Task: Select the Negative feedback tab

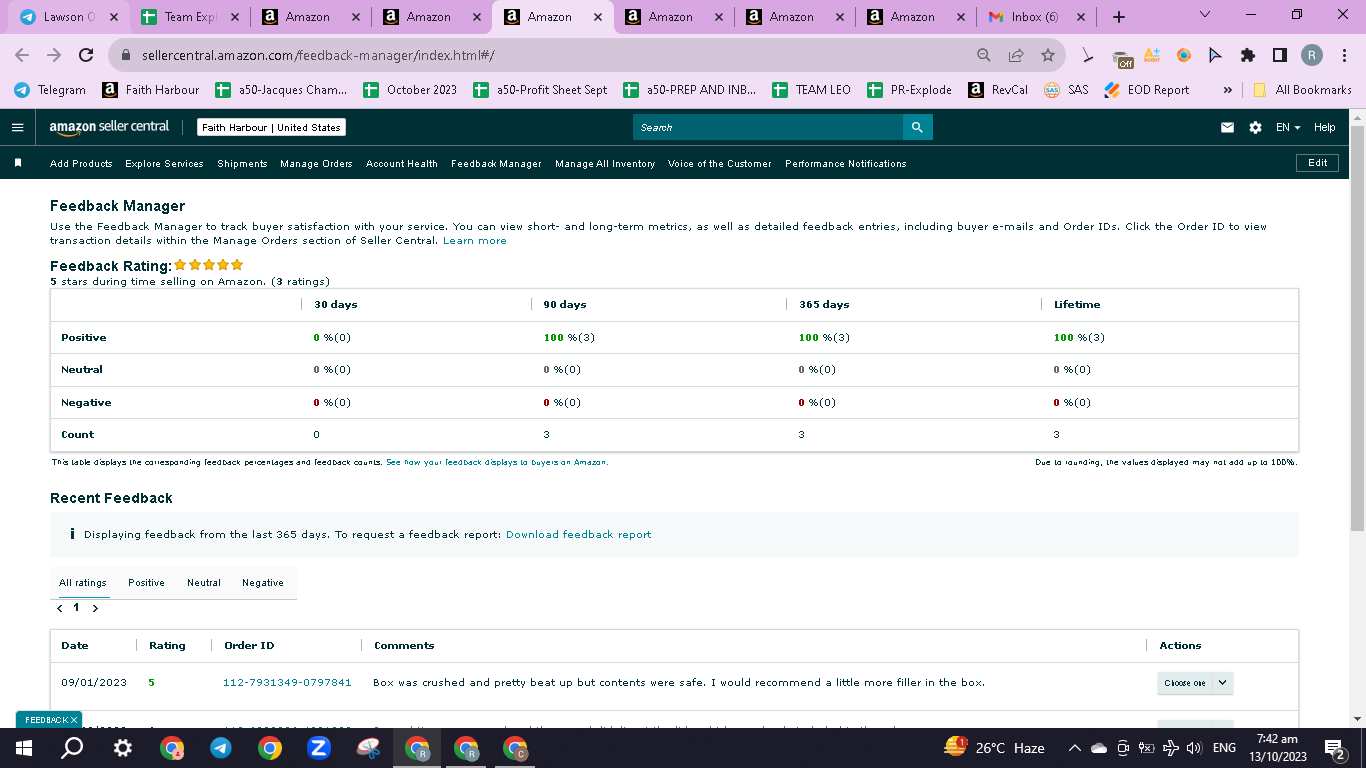Action: coord(263,582)
